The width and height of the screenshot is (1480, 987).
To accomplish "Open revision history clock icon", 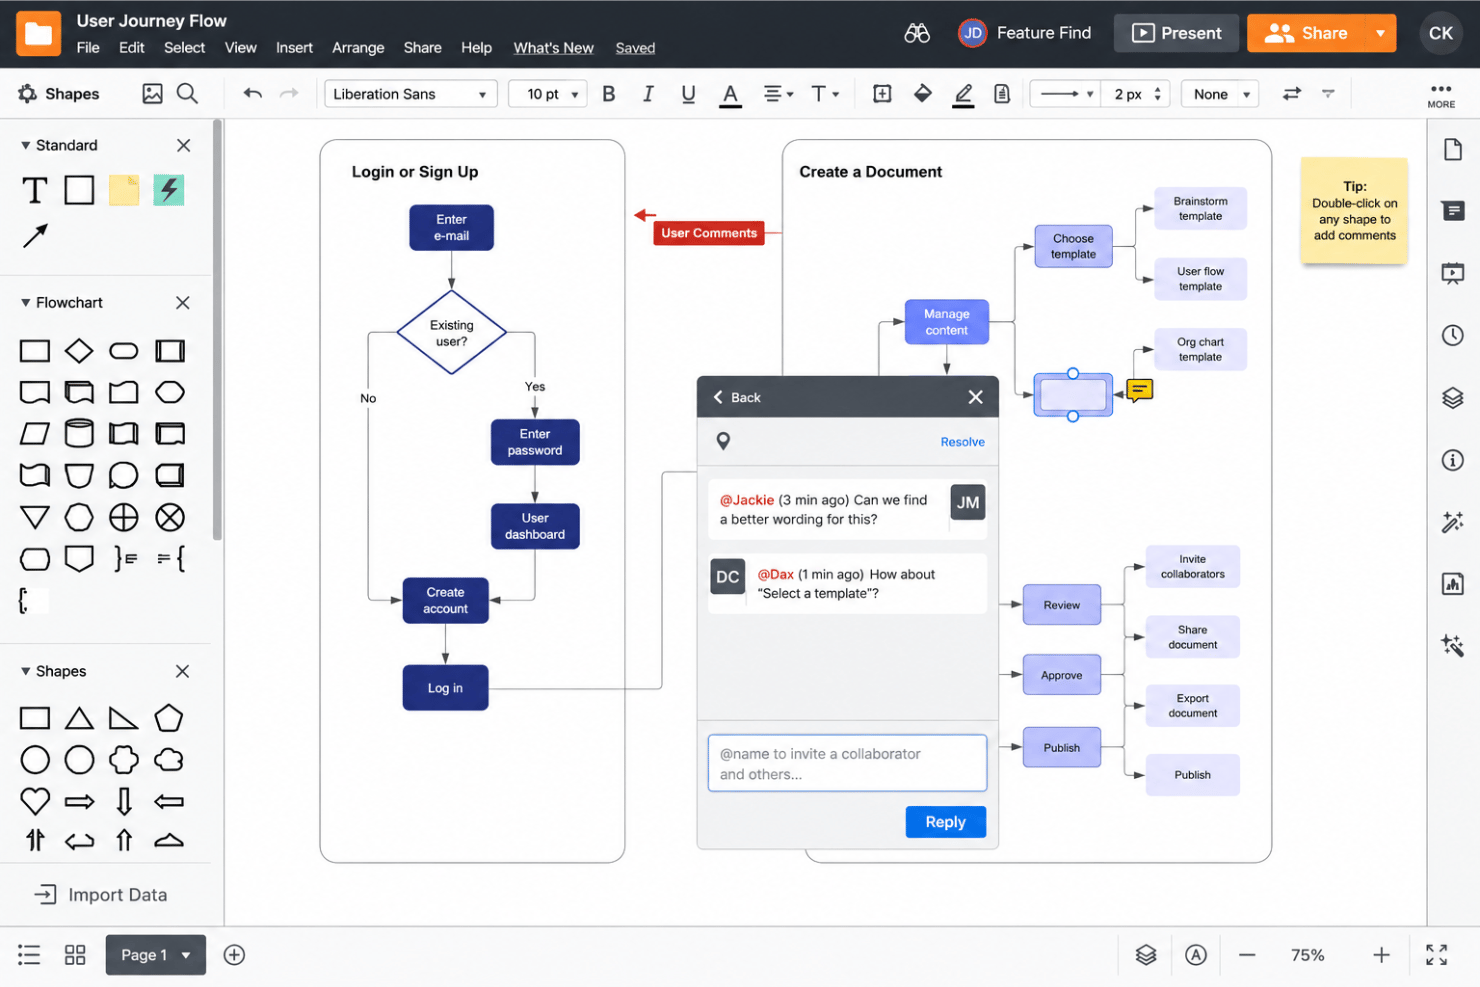I will [1453, 335].
